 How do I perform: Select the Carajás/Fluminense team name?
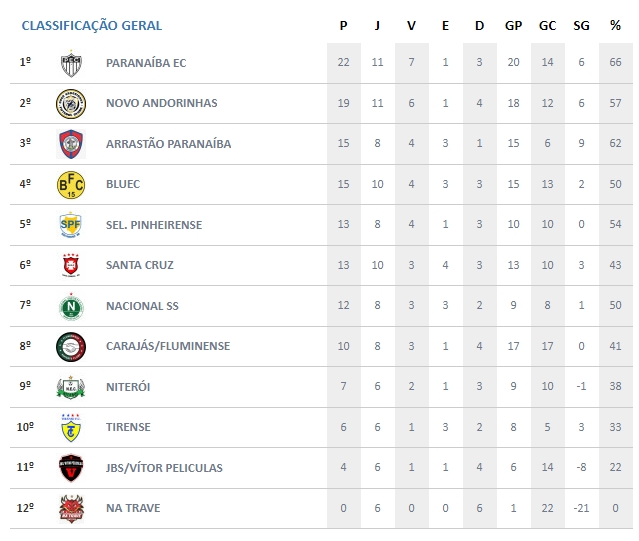tap(168, 346)
